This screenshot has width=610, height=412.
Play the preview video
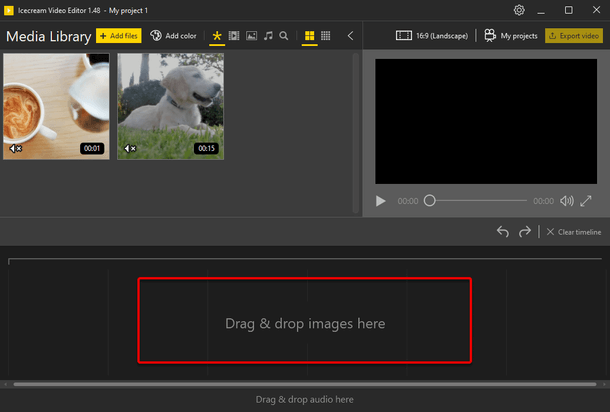(x=380, y=201)
